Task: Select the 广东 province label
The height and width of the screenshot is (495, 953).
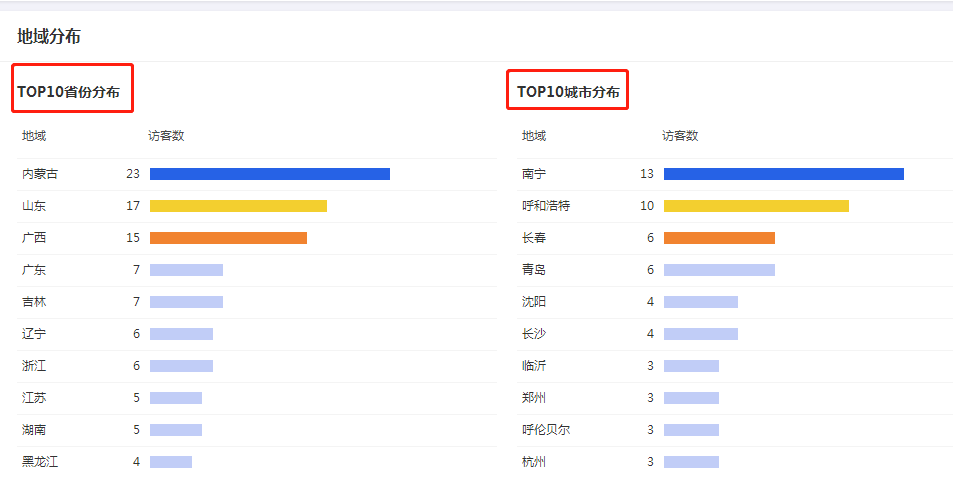Action: pyautogui.click(x=34, y=270)
